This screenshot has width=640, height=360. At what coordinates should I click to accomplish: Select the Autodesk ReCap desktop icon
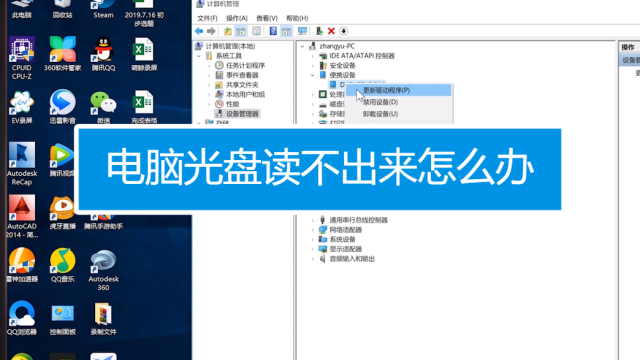(x=22, y=163)
